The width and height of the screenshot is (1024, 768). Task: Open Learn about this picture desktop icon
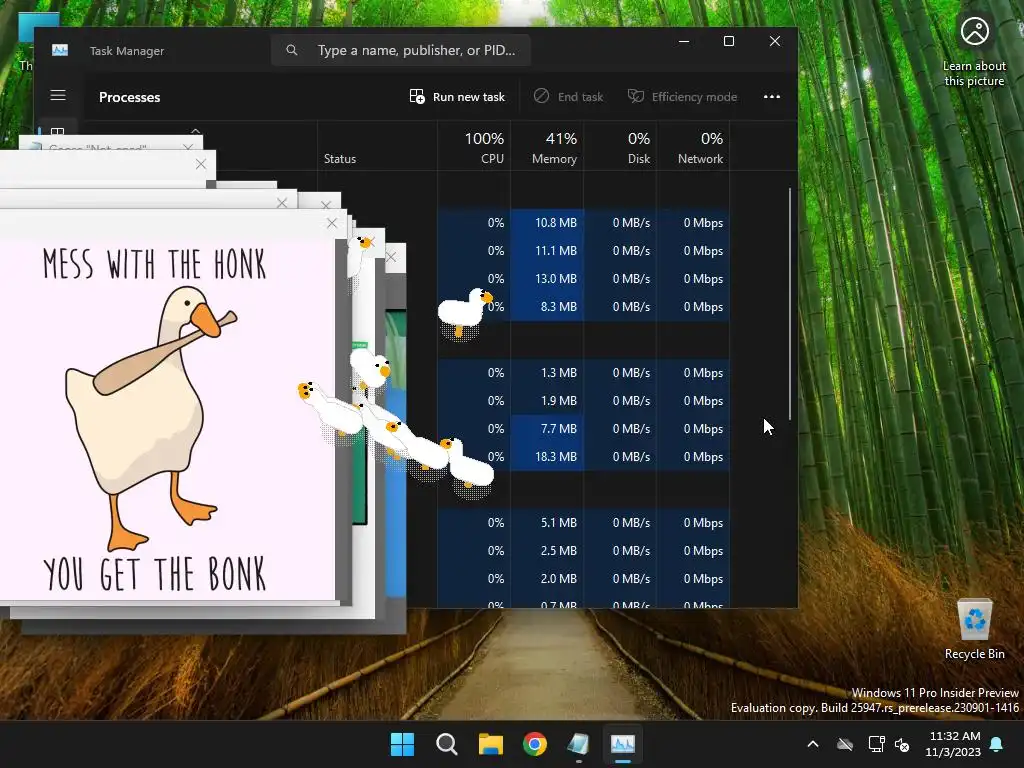point(974,51)
